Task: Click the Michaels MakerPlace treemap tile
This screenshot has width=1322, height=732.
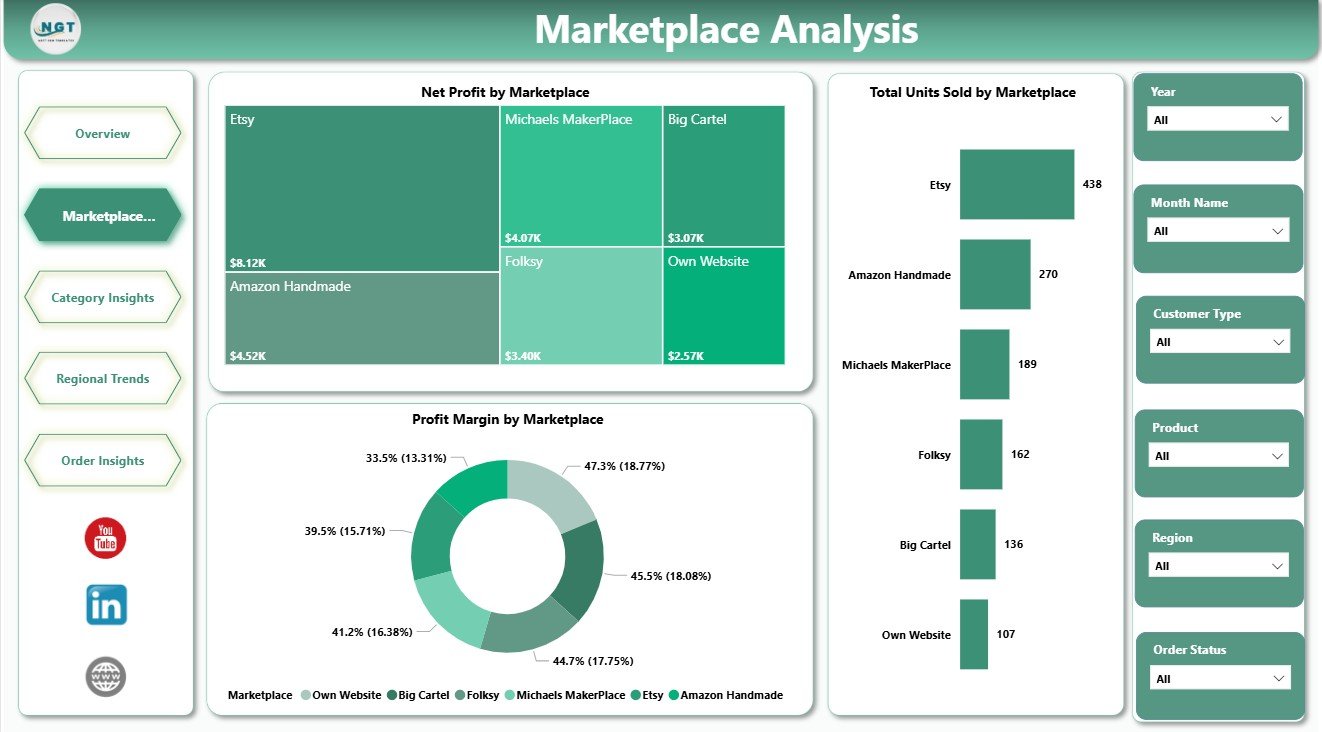Action: [x=581, y=176]
